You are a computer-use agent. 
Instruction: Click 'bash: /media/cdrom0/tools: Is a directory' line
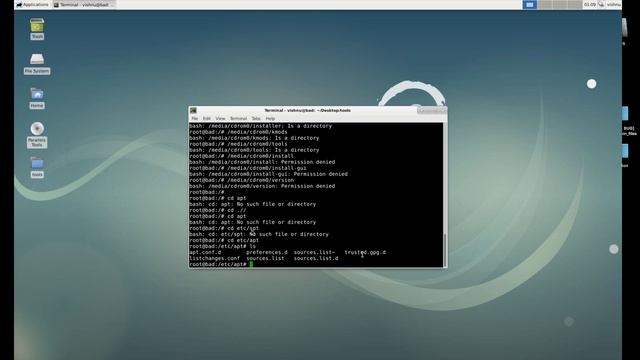(254, 150)
